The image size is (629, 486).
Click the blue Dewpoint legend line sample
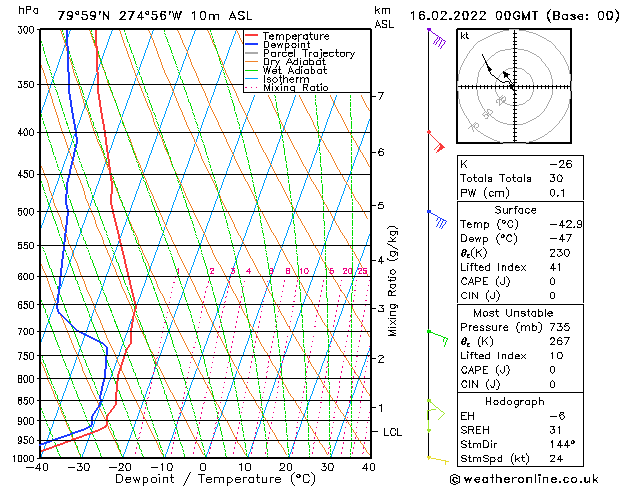point(252,45)
